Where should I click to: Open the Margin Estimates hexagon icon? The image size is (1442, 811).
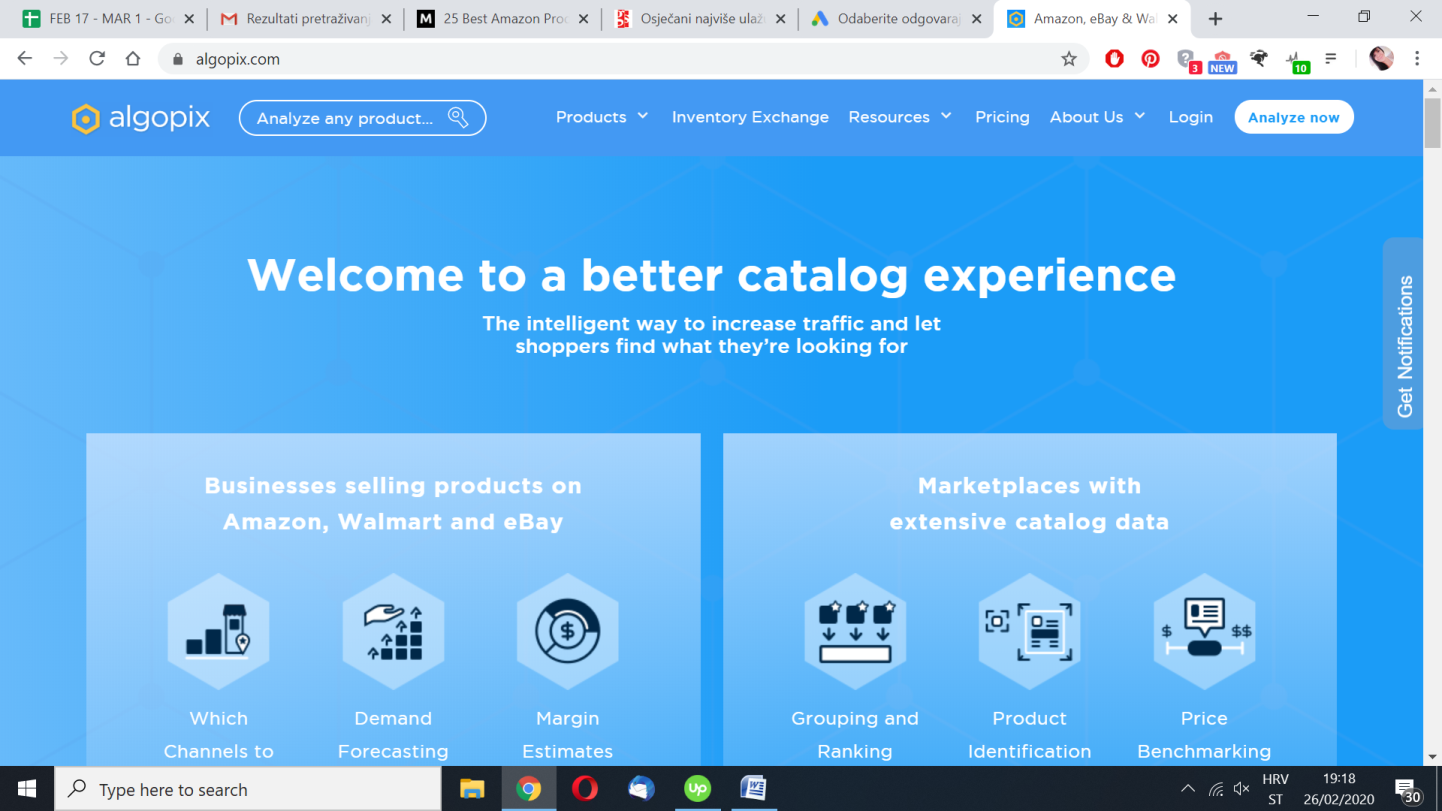click(568, 631)
